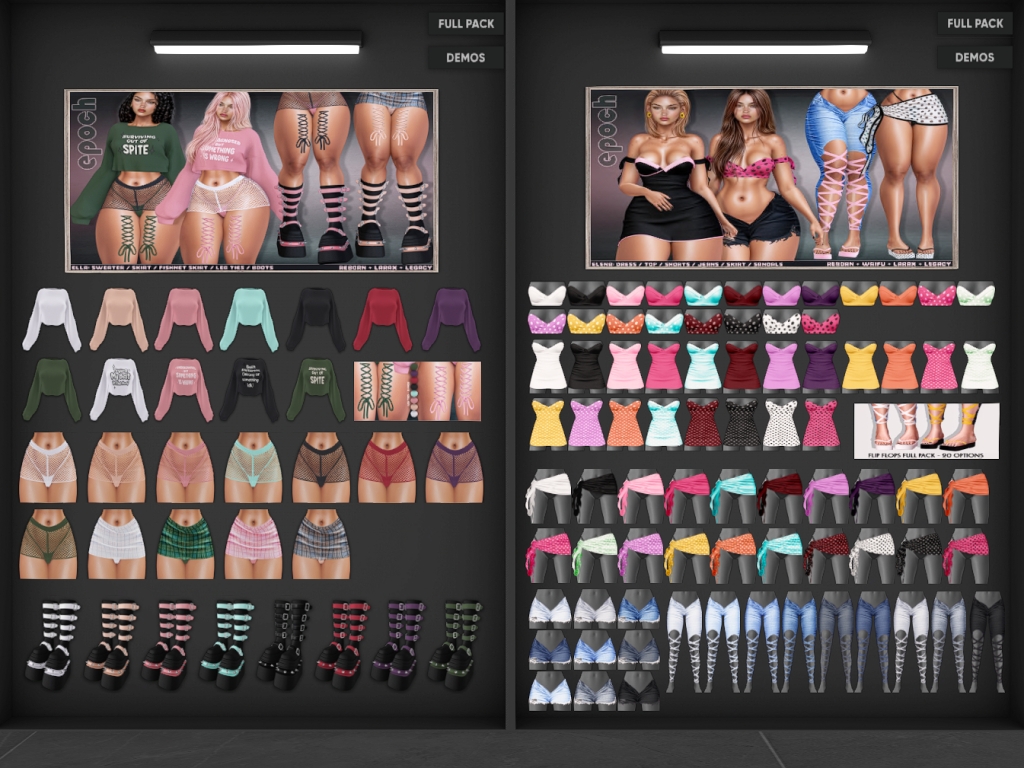The height and width of the screenshot is (768, 1024).
Task: Click FULL PACK button on left vendor wall
Action: pyautogui.click(x=466, y=23)
